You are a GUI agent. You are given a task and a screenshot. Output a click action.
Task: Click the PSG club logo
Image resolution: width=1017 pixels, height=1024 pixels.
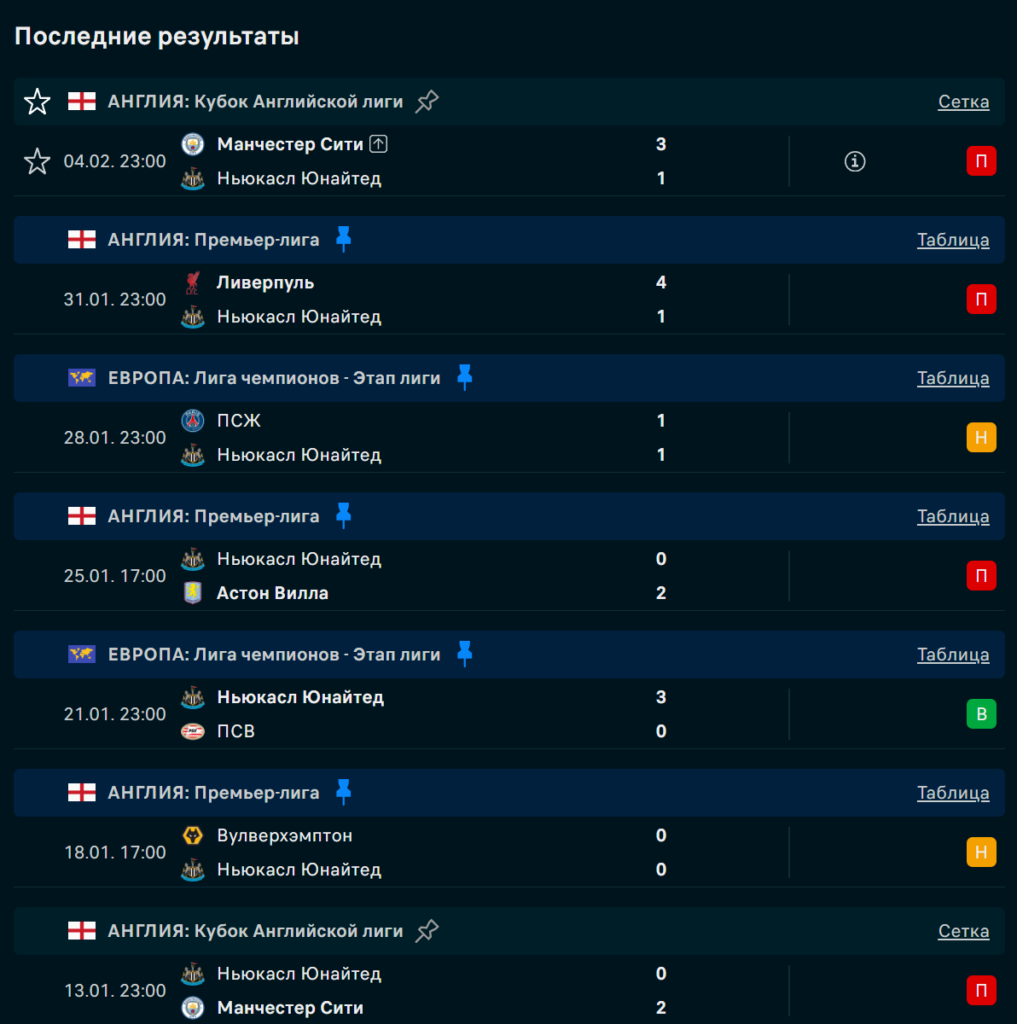pyautogui.click(x=192, y=421)
